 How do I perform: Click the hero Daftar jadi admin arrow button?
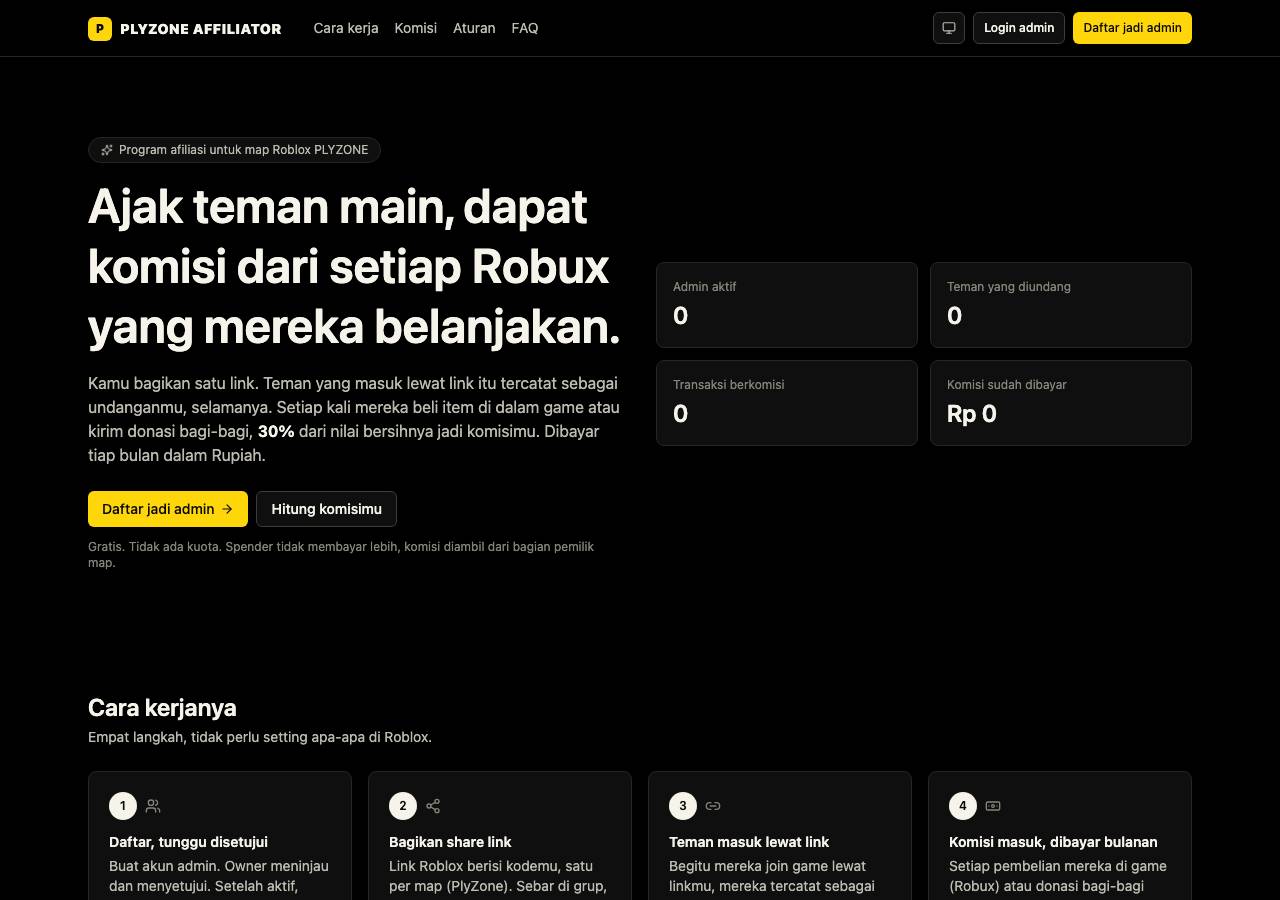(168, 509)
